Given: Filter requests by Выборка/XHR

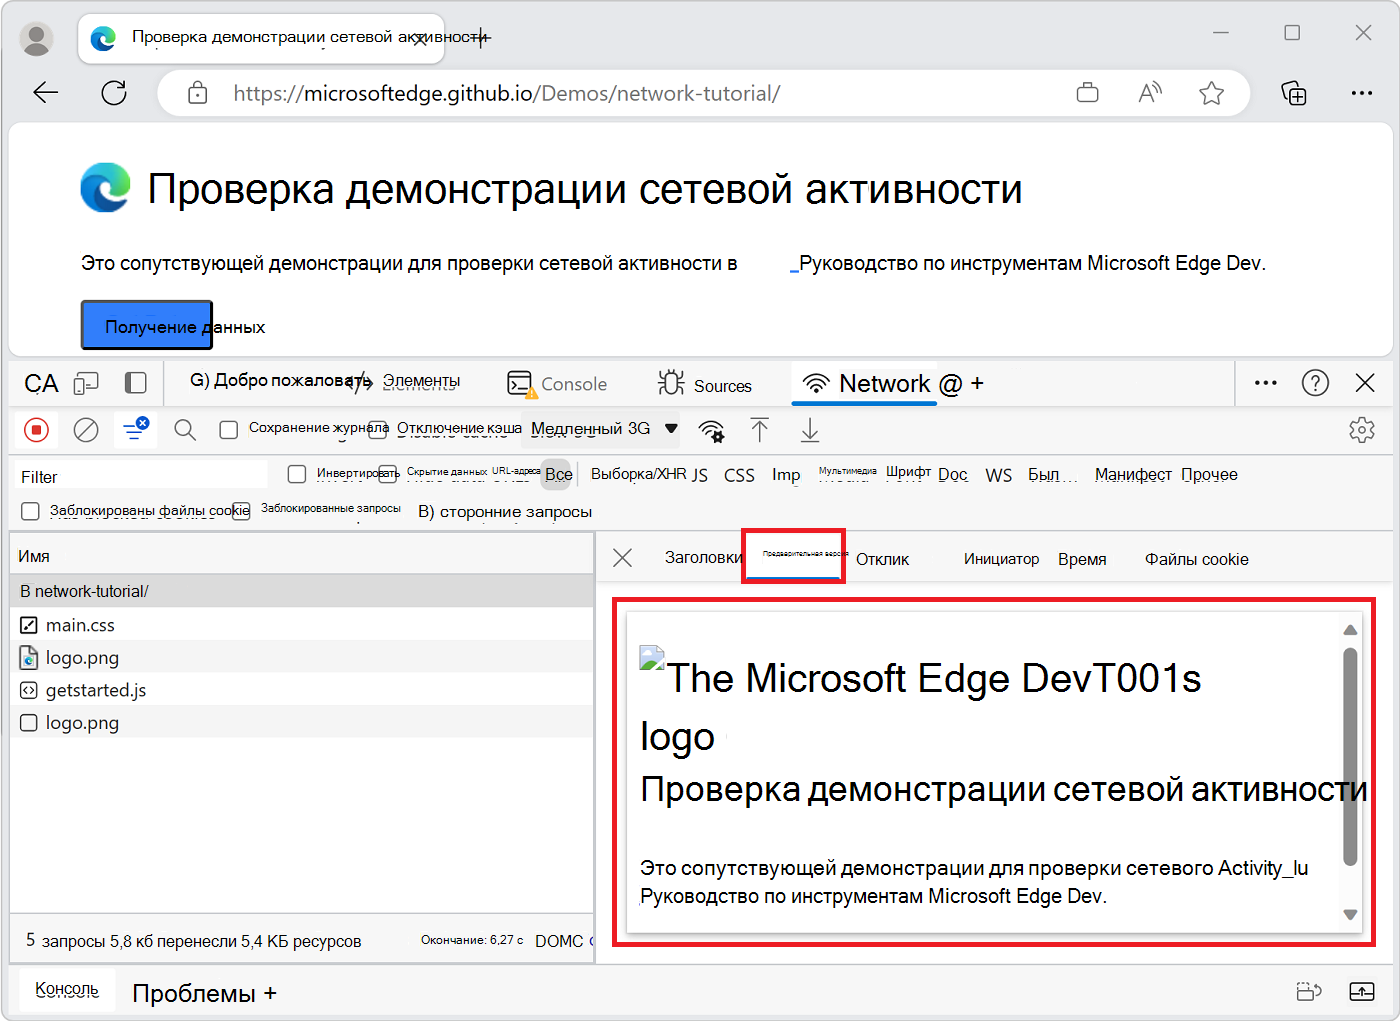Looking at the screenshot, I should pos(638,474).
